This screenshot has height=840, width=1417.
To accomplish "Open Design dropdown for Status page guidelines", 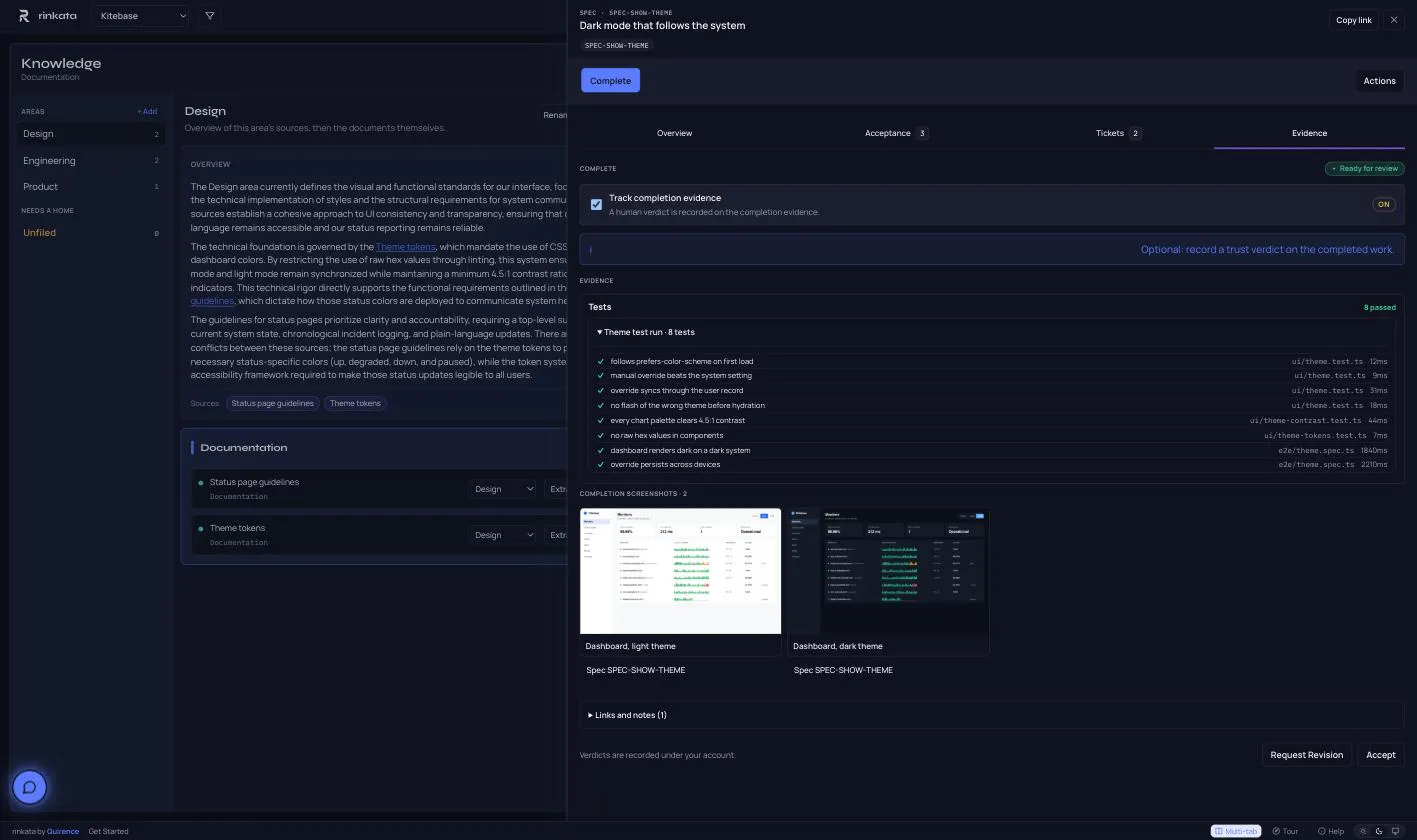I will pos(503,489).
